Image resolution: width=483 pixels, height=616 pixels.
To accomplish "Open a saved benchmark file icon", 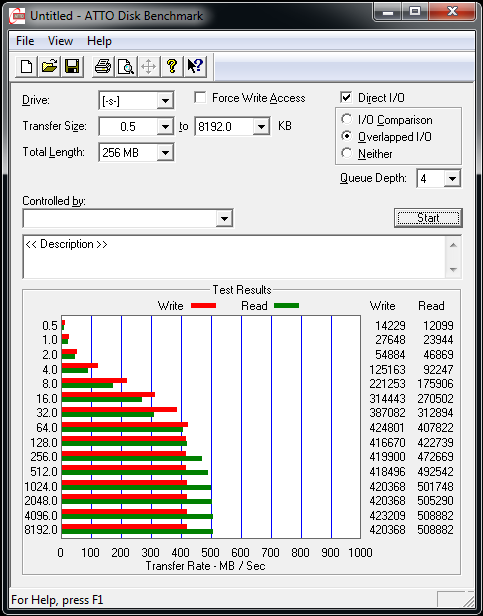I will [50, 66].
